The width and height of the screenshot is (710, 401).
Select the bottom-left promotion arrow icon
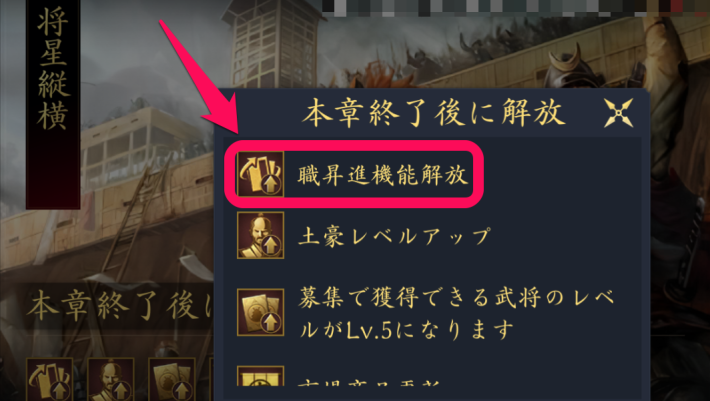[x=50, y=379]
